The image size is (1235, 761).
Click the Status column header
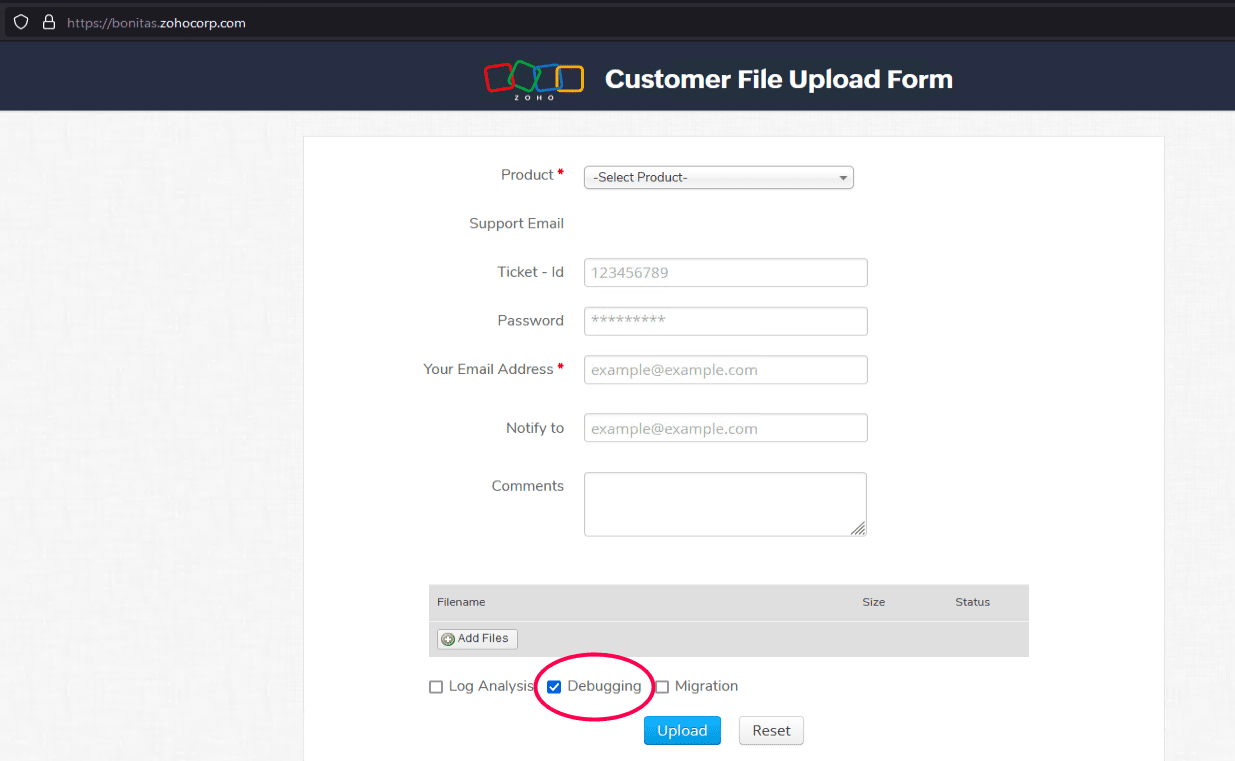972,602
